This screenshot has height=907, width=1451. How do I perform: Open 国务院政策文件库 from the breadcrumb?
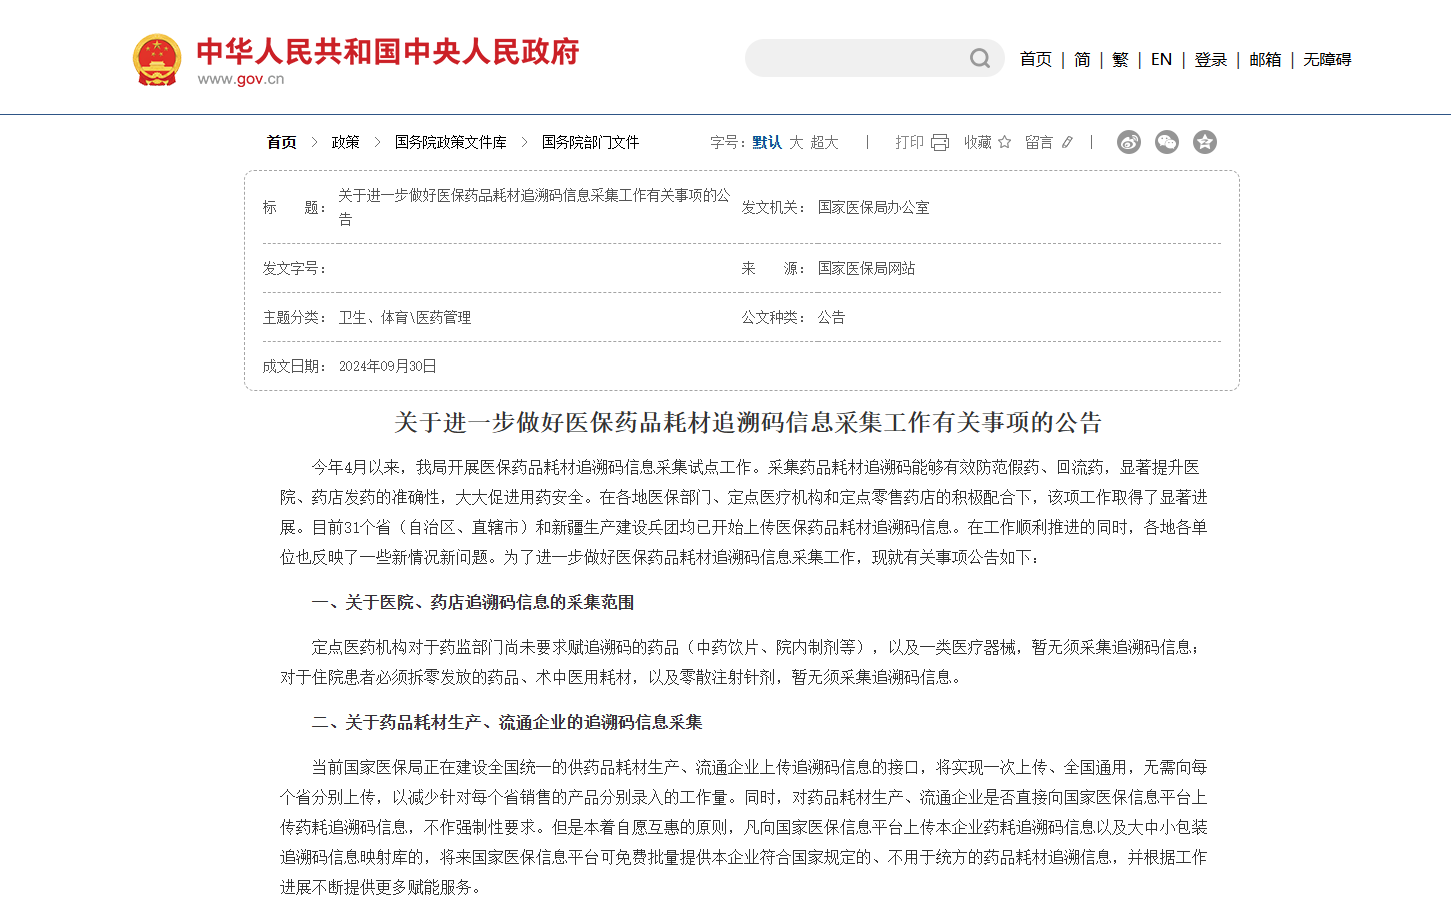click(449, 142)
